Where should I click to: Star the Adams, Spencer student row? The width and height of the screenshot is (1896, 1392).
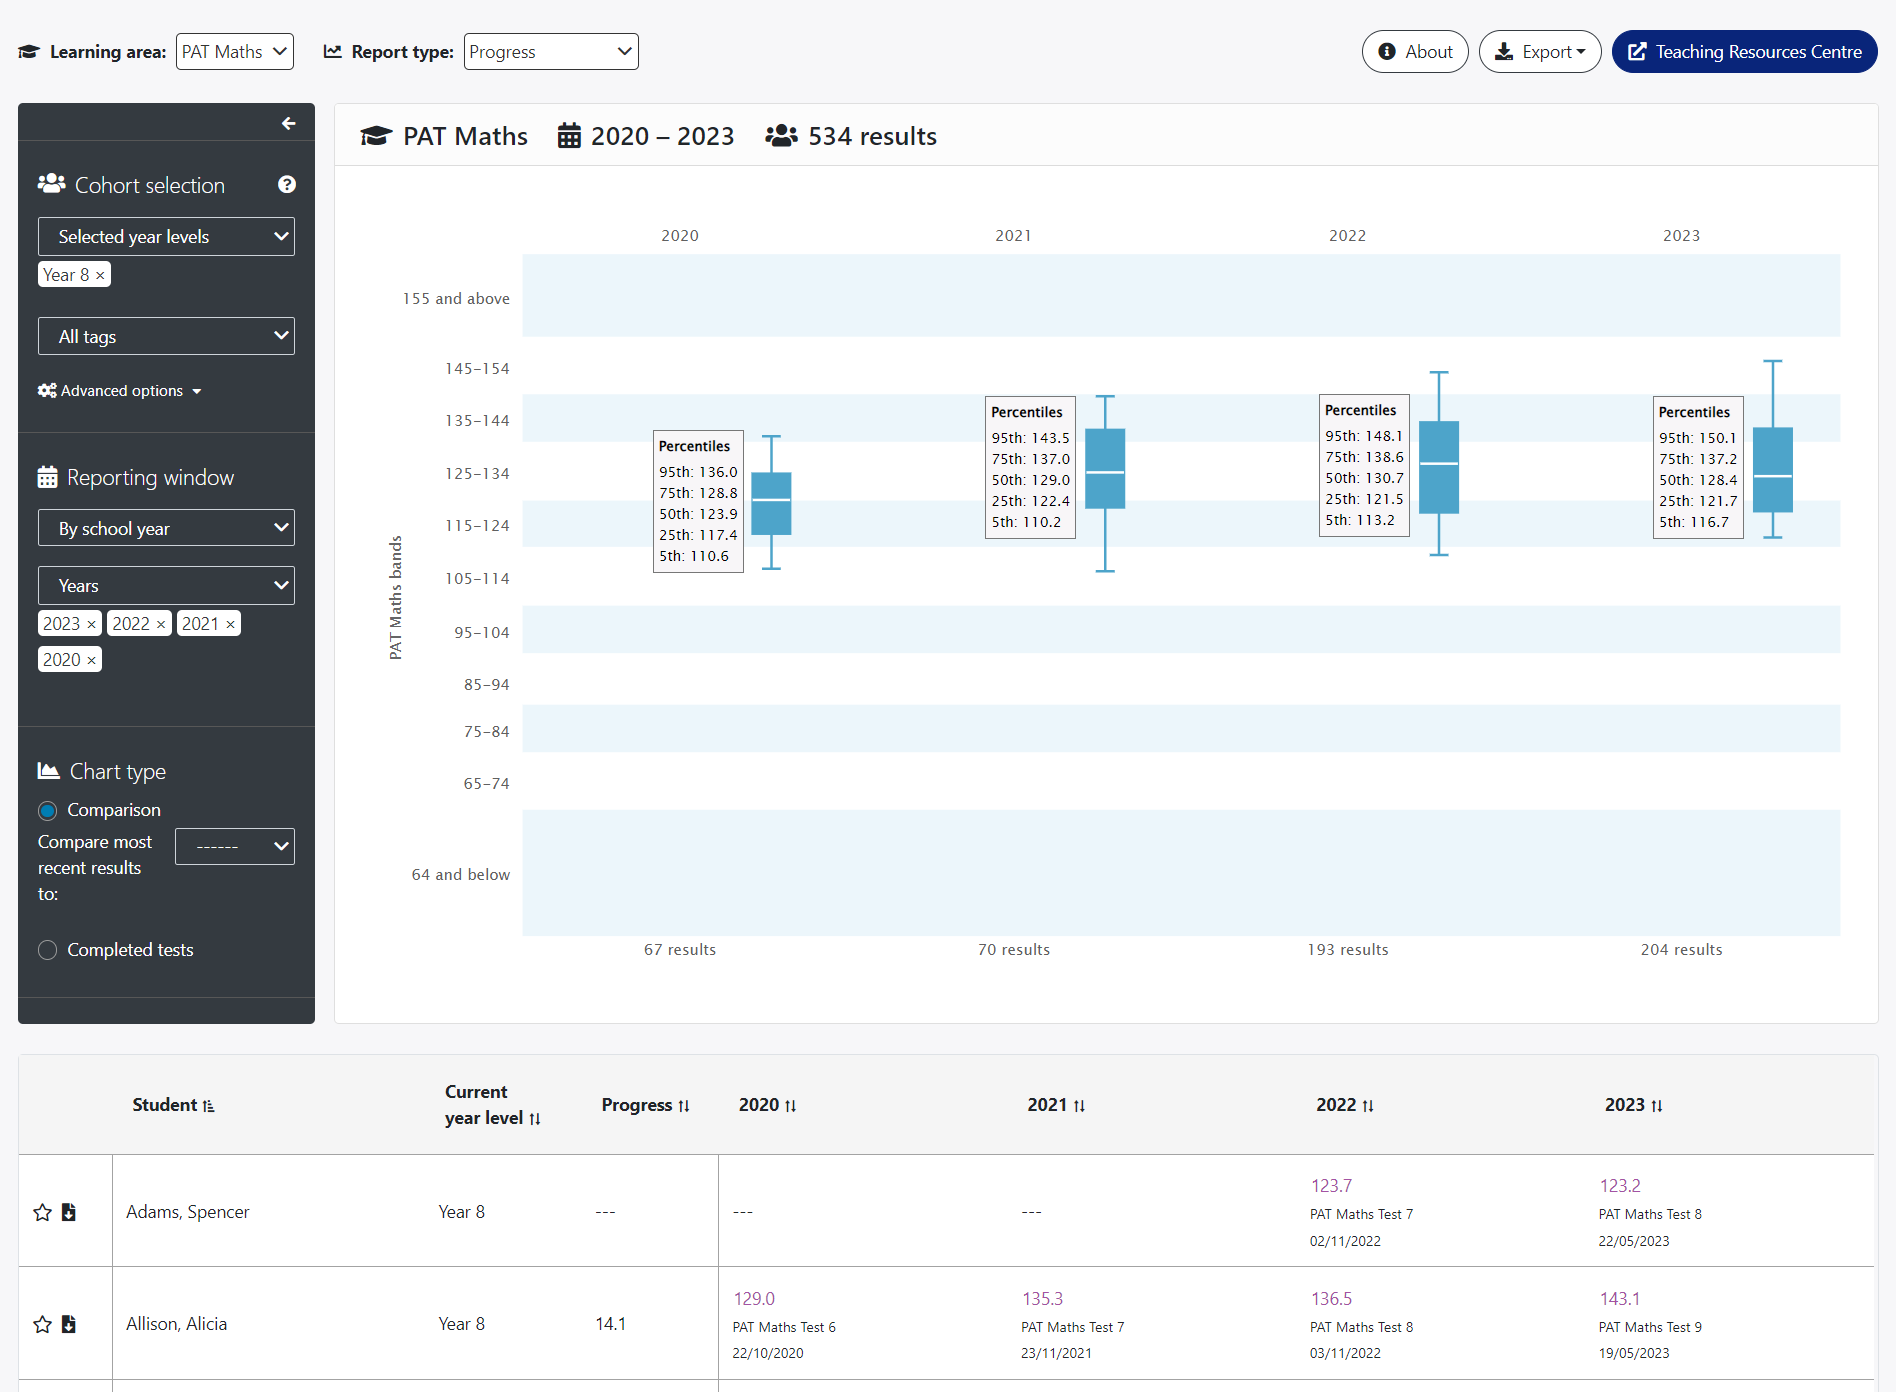point(42,1212)
